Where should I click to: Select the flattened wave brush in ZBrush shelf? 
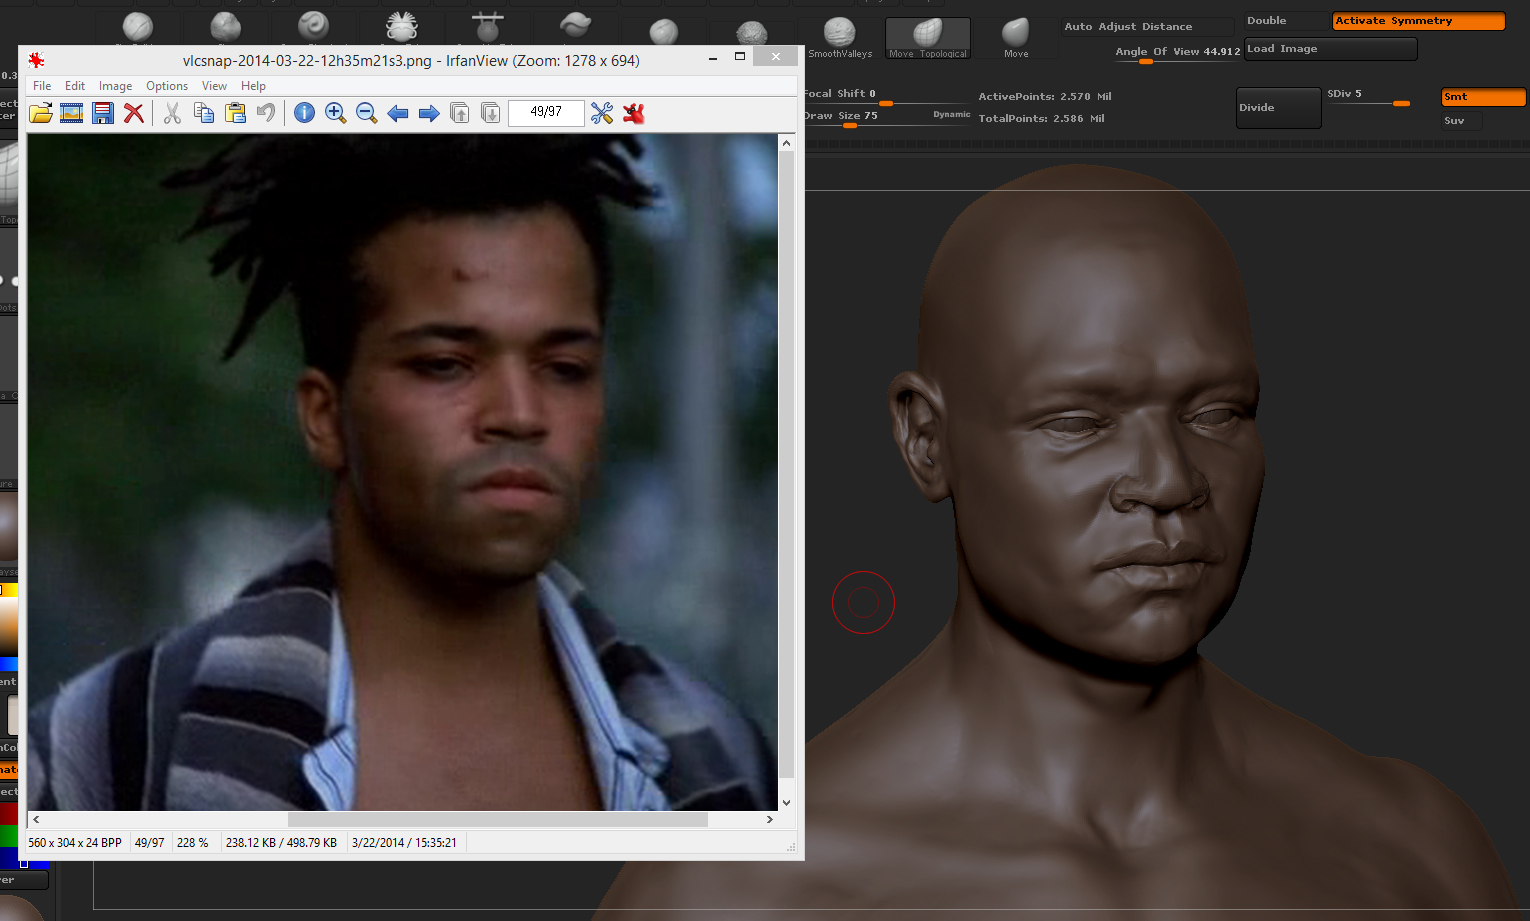[x=575, y=24]
